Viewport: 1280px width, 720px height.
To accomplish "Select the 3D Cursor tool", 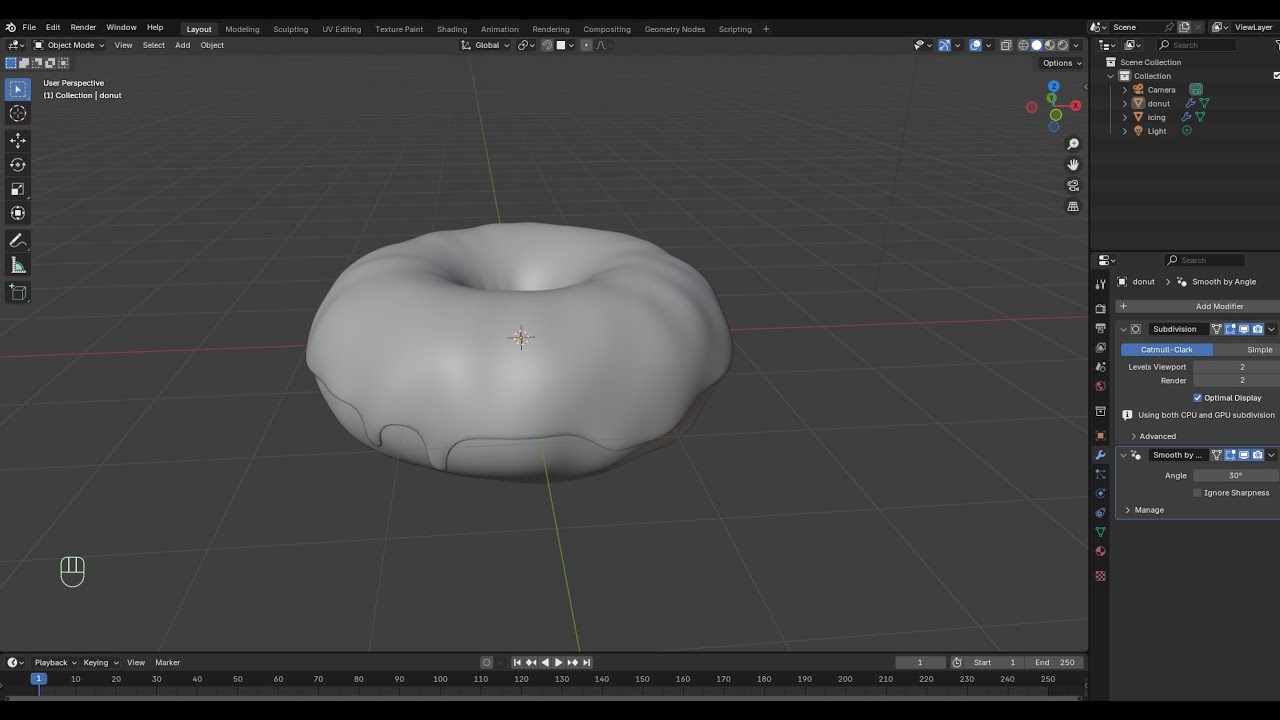I will tap(18, 113).
